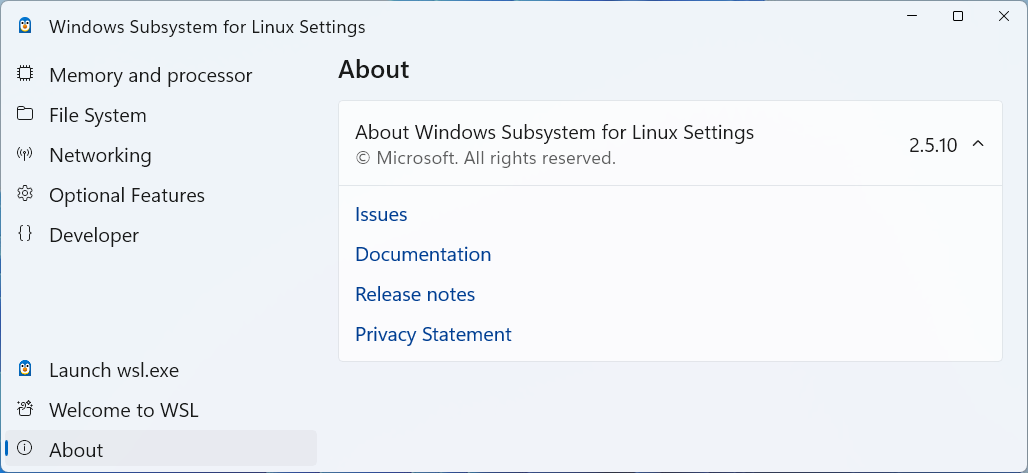Switch to Networking settings
This screenshot has width=1028, height=473.
tap(161, 154)
